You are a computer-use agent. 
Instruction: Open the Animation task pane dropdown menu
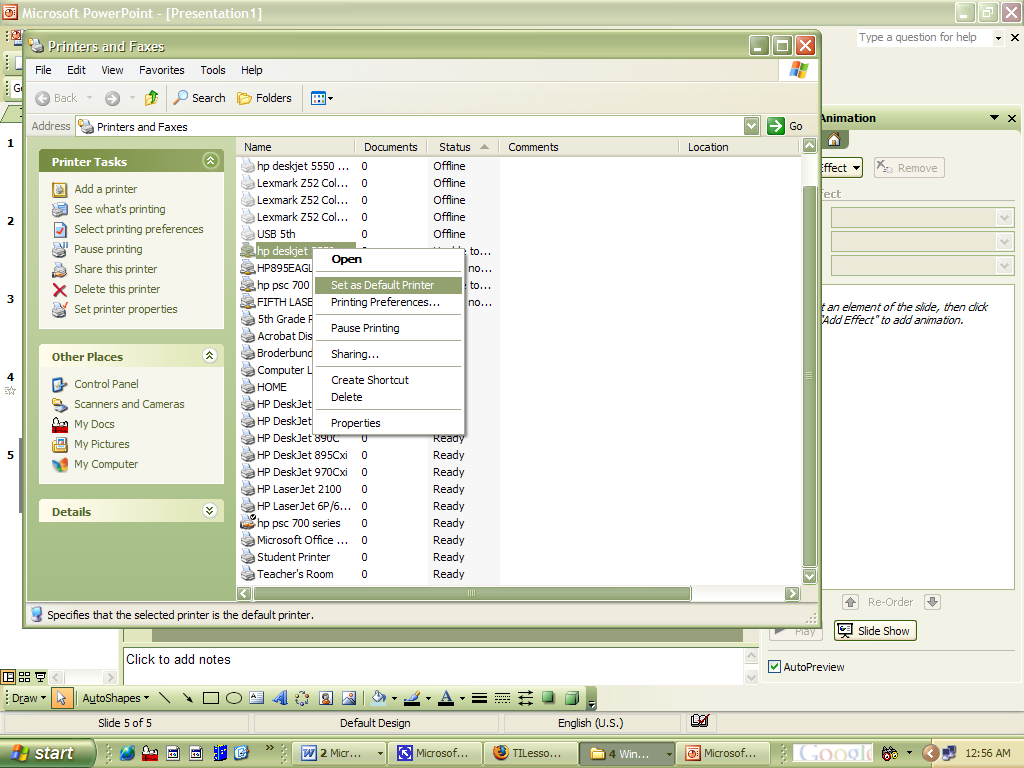coord(995,118)
